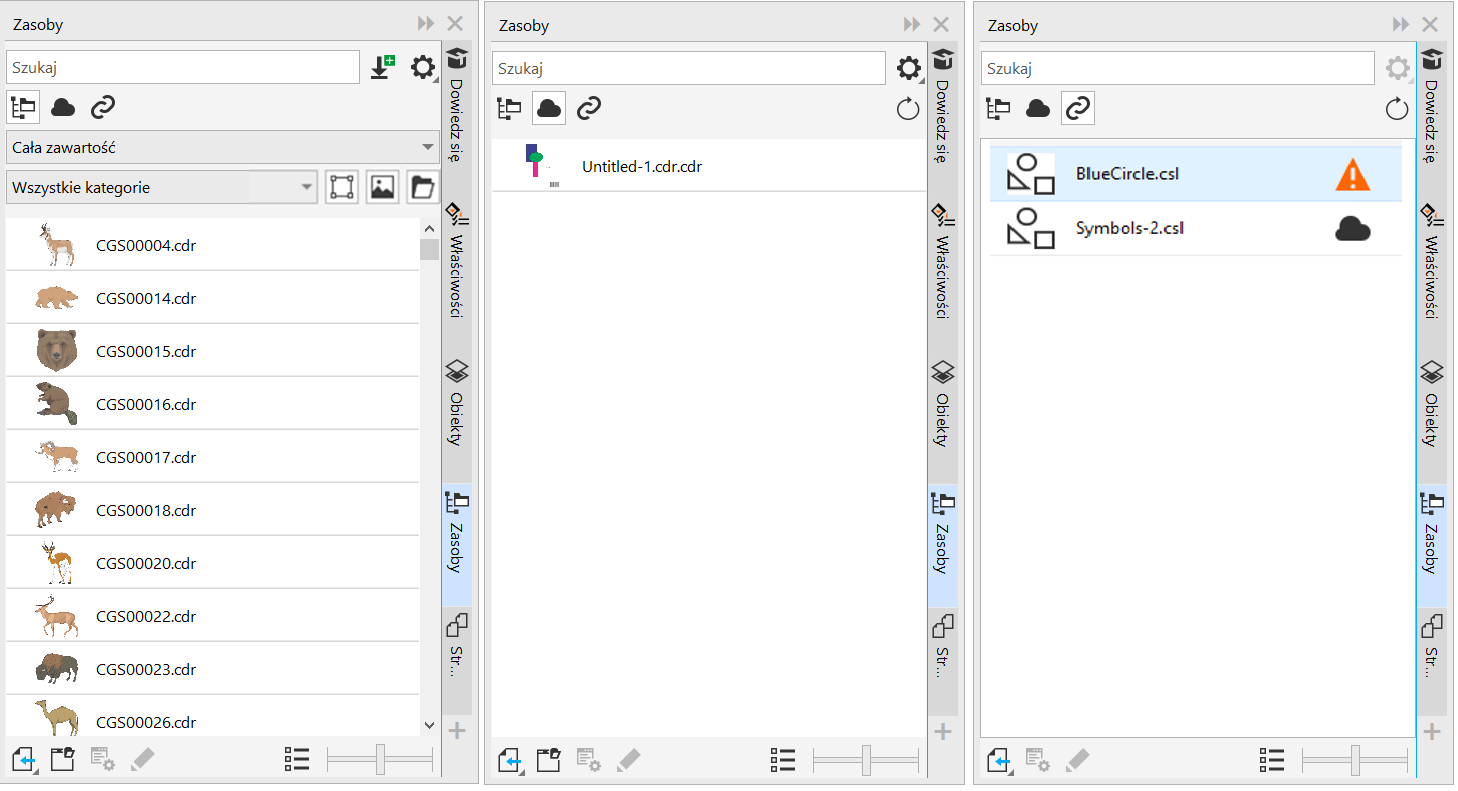
Task: Click the import icon beneath the animal clipart list
Action: [24, 760]
